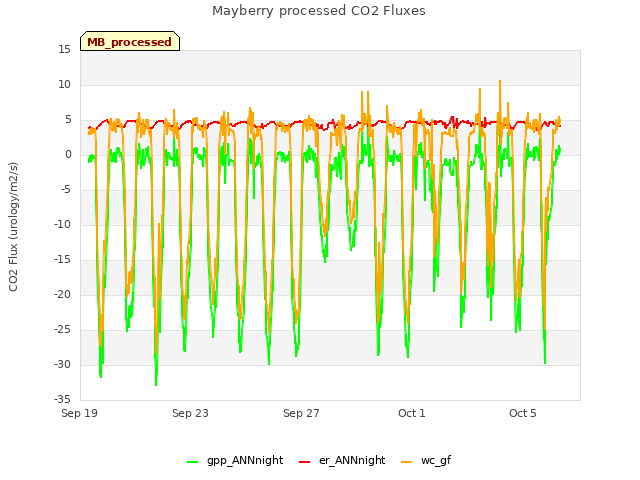640x480 pixels.
Task: Click x-axis label Oct 5
Action: click(523, 413)
